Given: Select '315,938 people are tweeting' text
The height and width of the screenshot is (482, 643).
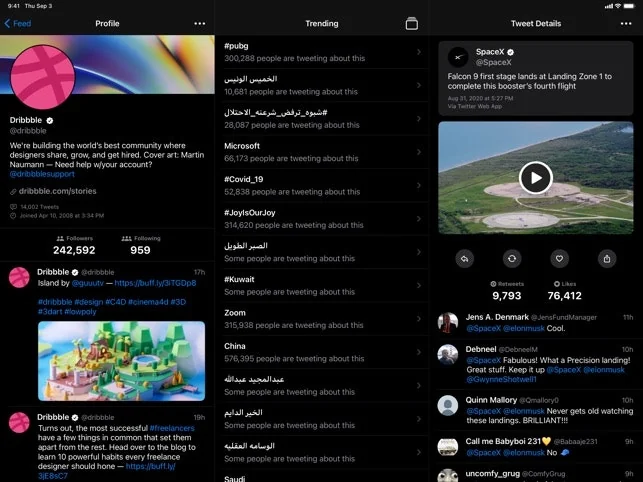Looking at the screenshot, I should pyautogui.click(x=294, y=325).
